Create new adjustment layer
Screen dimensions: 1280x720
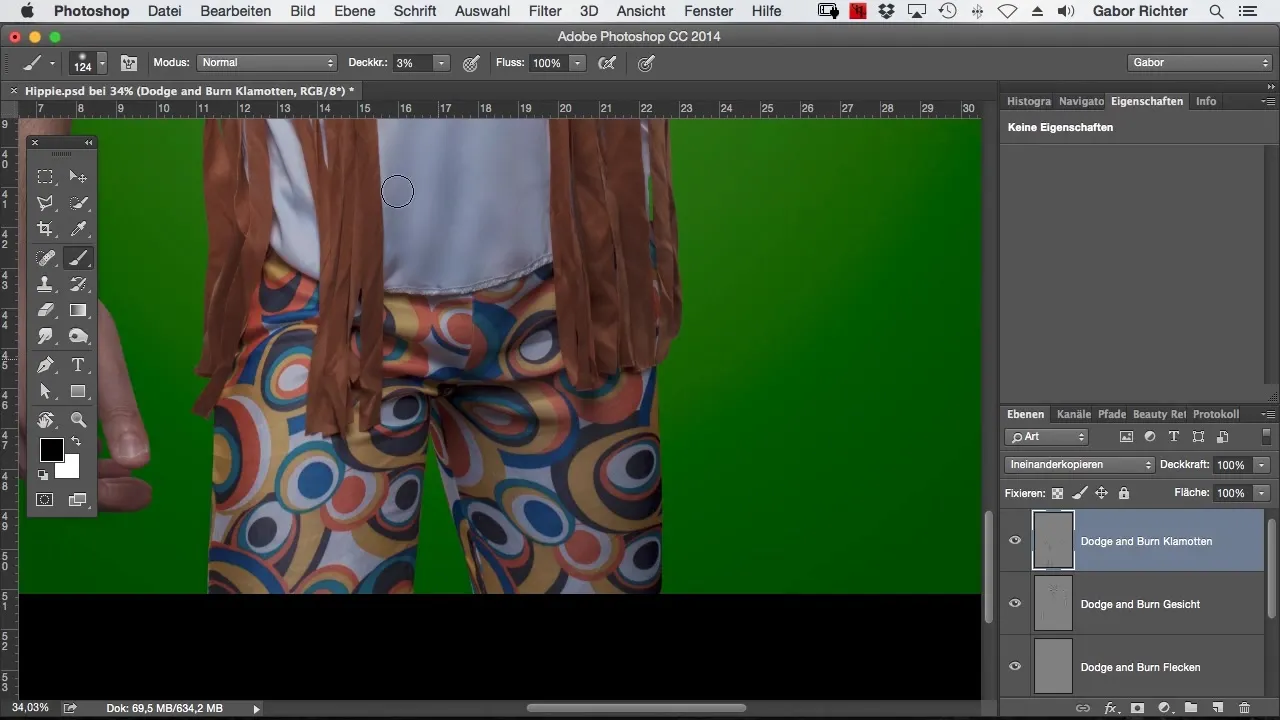coord(1164,708)
